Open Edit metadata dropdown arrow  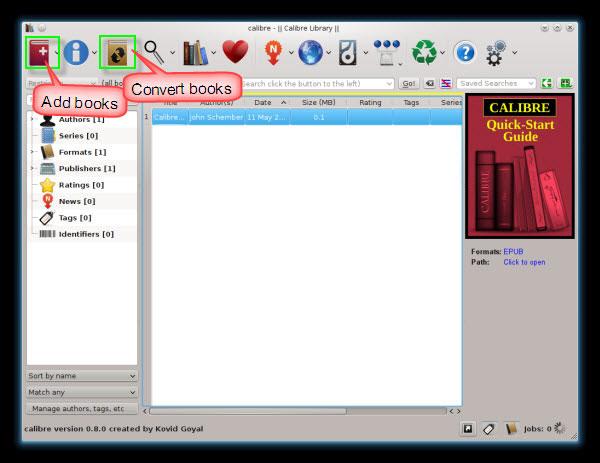click(x=95, y=53)
